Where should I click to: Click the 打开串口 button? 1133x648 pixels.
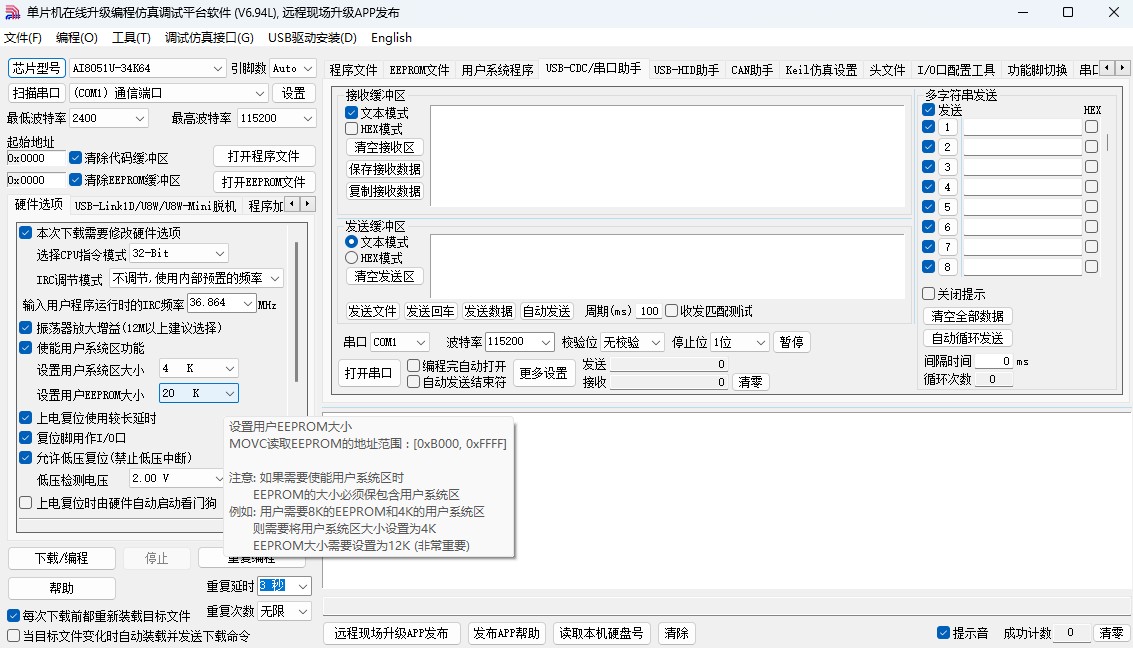(369, 373)
